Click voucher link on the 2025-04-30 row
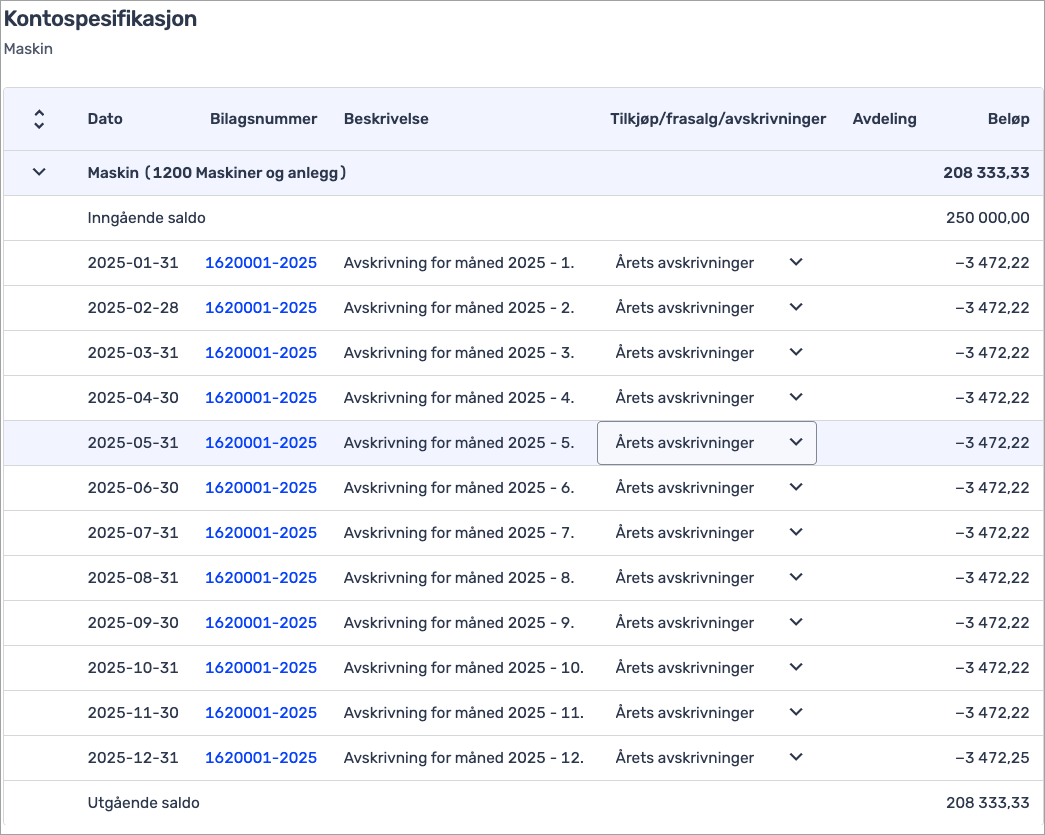This screenshot has height=835, width=1045. pyautogui.click(x=261, y=398)
